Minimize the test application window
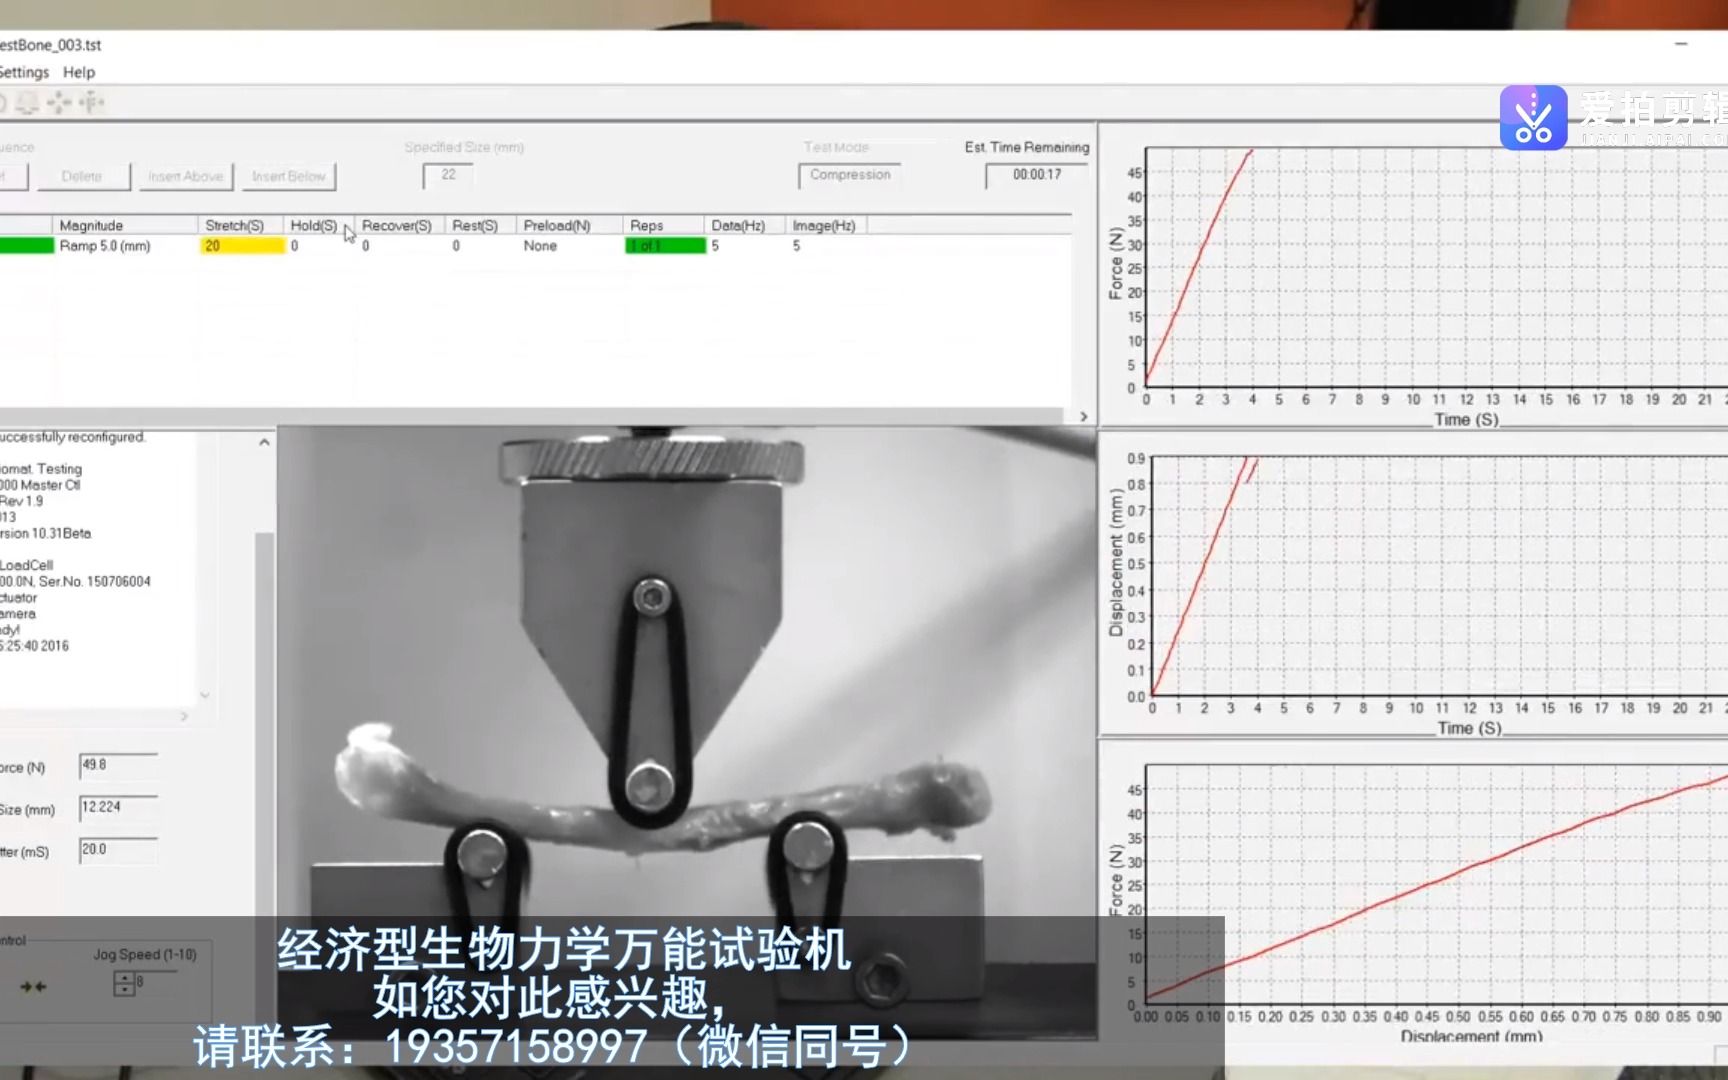 [1681, 44]
